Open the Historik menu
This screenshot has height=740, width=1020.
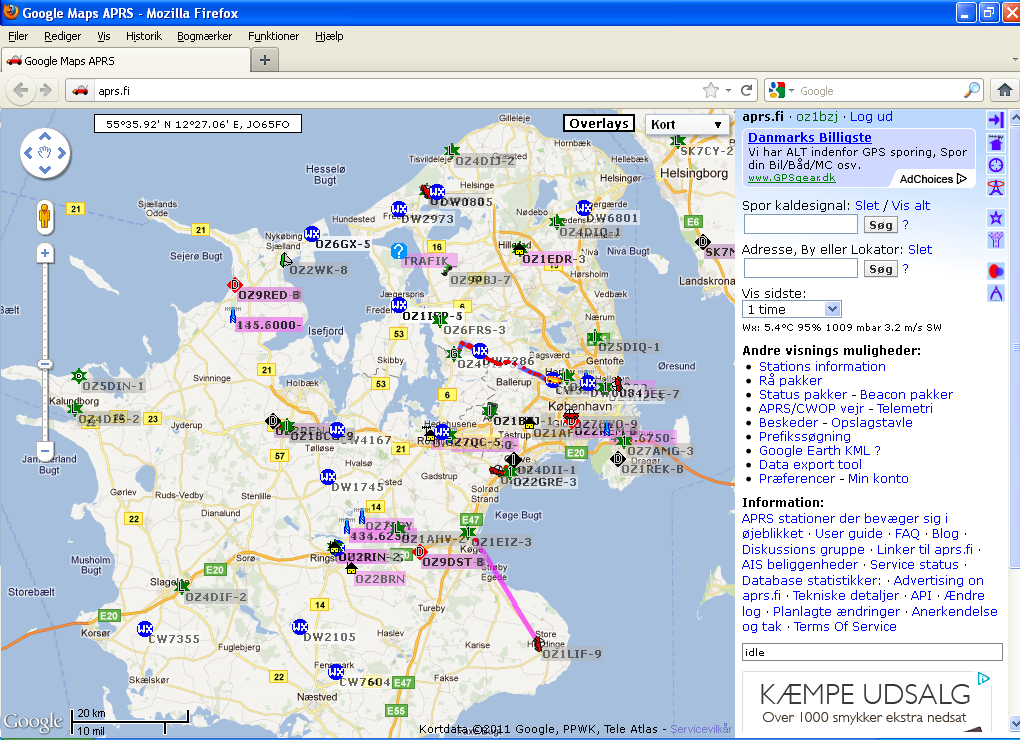point(144,36)
